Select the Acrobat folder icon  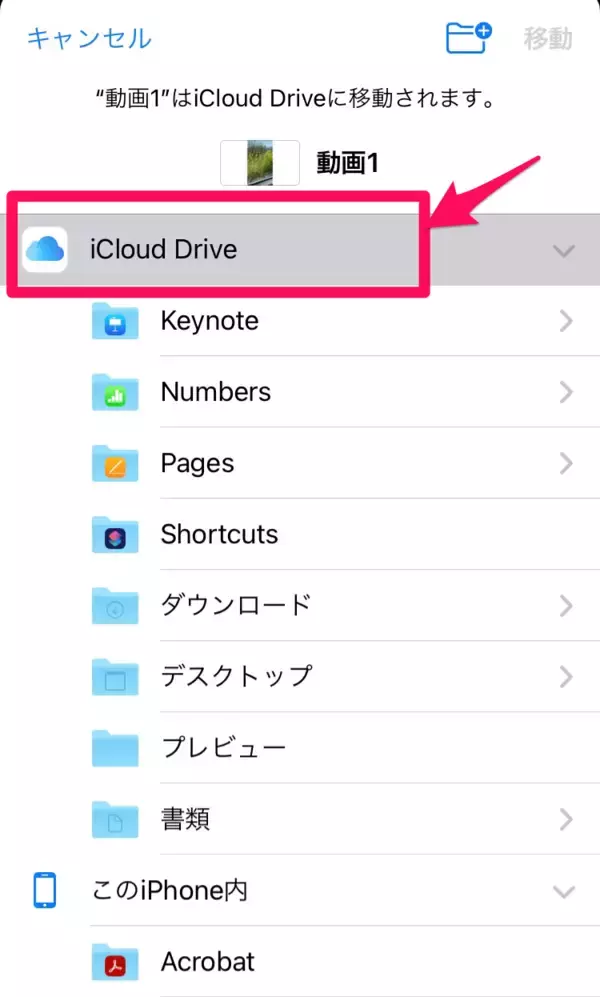pyautogui.click(x=114, y=962)
